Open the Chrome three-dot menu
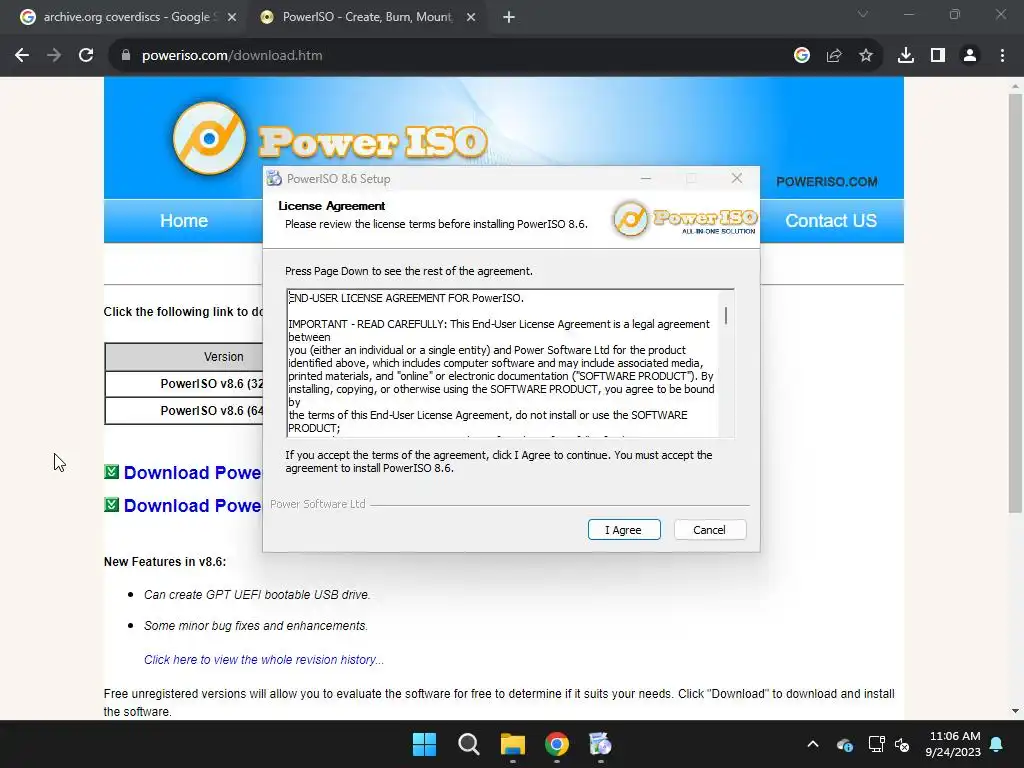Screen dimensions: 1024x768 (1002, 56)
